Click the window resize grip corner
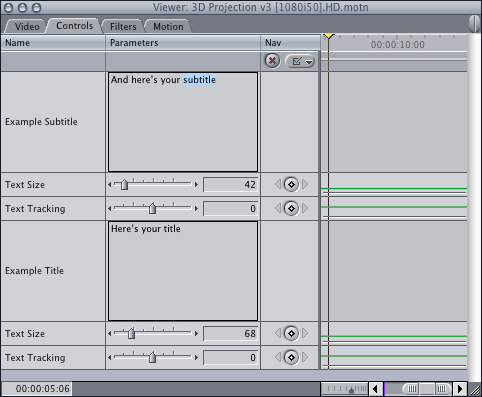Viewport: 482px width, 397px height. click(x=475, y=389)
